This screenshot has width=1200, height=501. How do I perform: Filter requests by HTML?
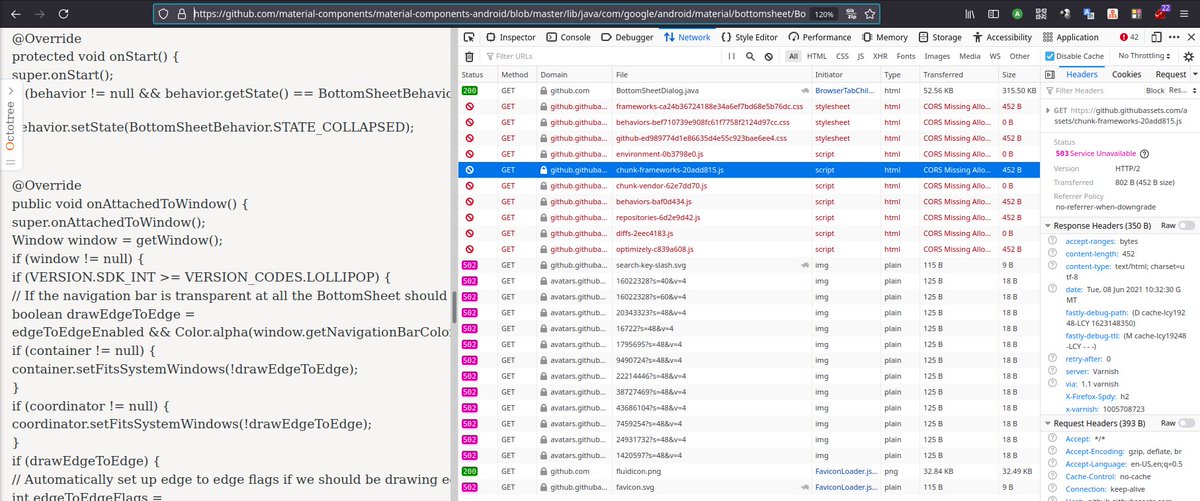(x=816, y=56)
